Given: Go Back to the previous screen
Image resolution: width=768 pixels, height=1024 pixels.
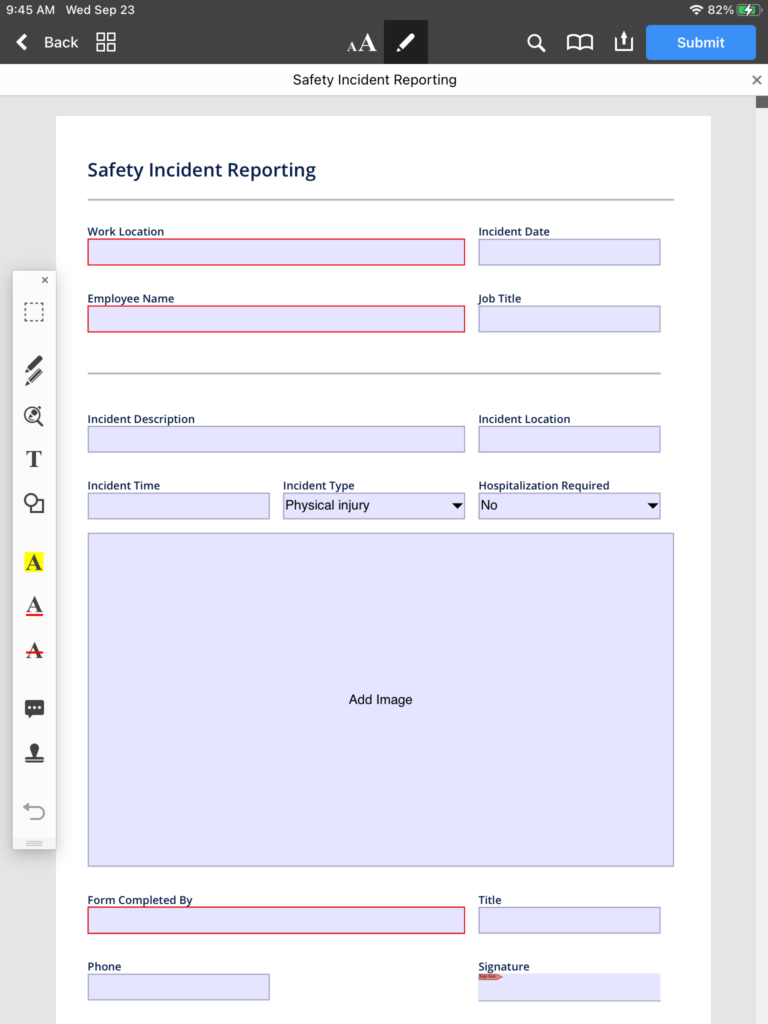Looking at the screenshot, I should 47,42.
